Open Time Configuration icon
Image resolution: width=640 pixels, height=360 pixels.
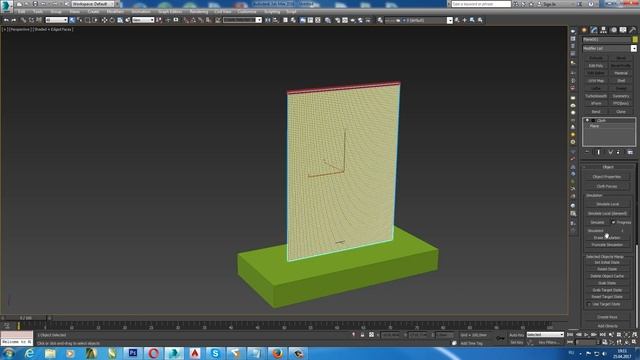tap(604, 342)
